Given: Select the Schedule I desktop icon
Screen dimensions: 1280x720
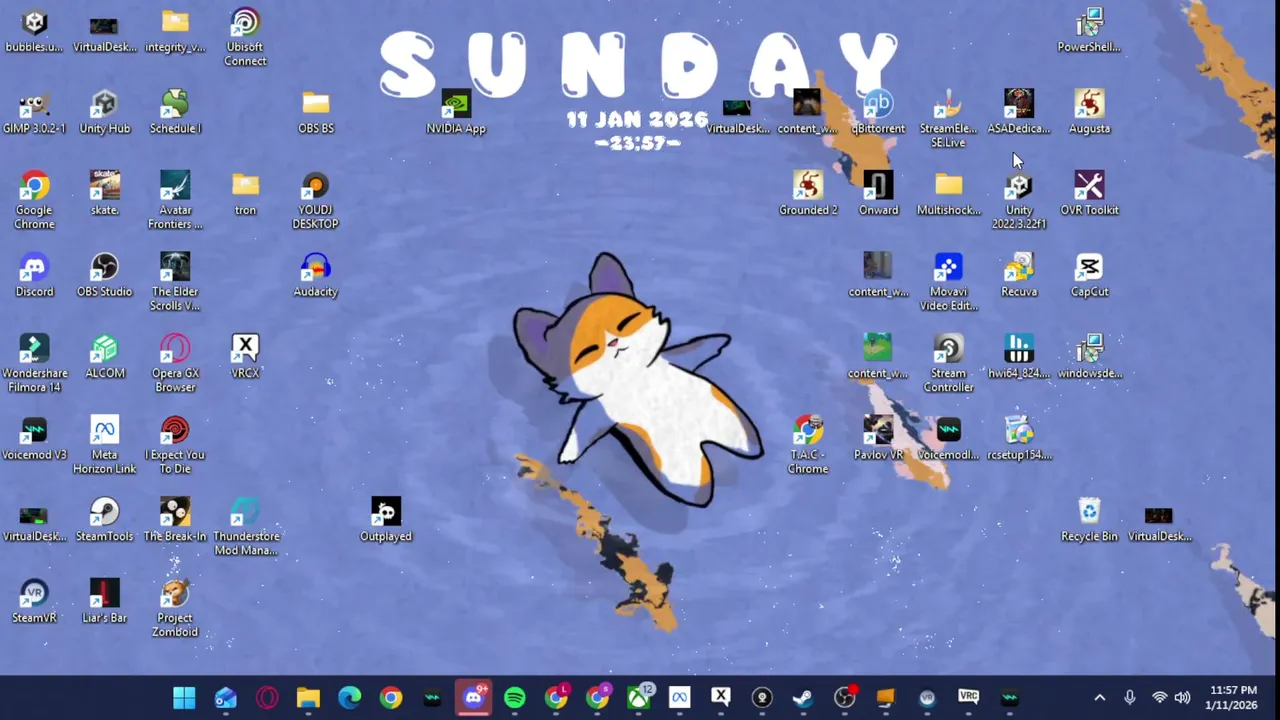Looking at the screenshot, I should (175, 112).
